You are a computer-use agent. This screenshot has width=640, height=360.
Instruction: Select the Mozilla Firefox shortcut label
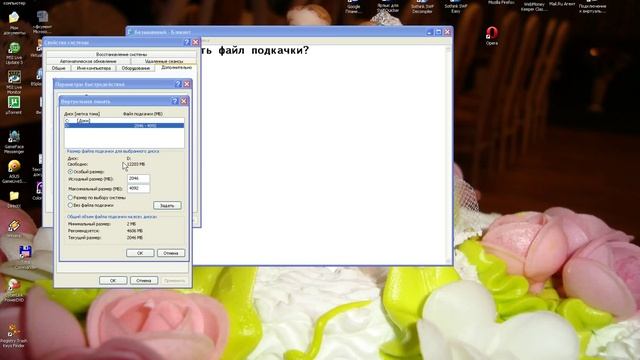click(x=501, y=2)
